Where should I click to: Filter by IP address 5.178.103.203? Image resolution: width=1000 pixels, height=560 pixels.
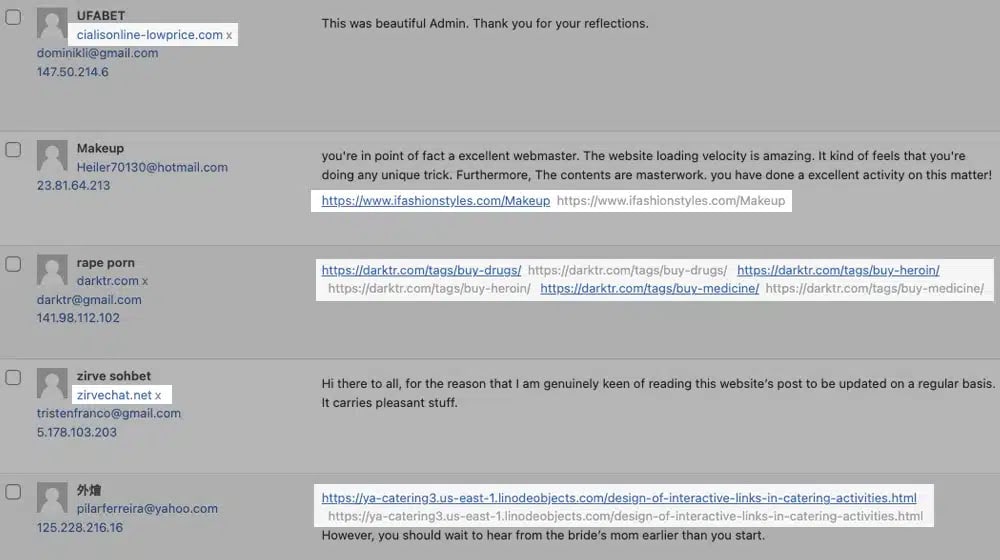77,432
